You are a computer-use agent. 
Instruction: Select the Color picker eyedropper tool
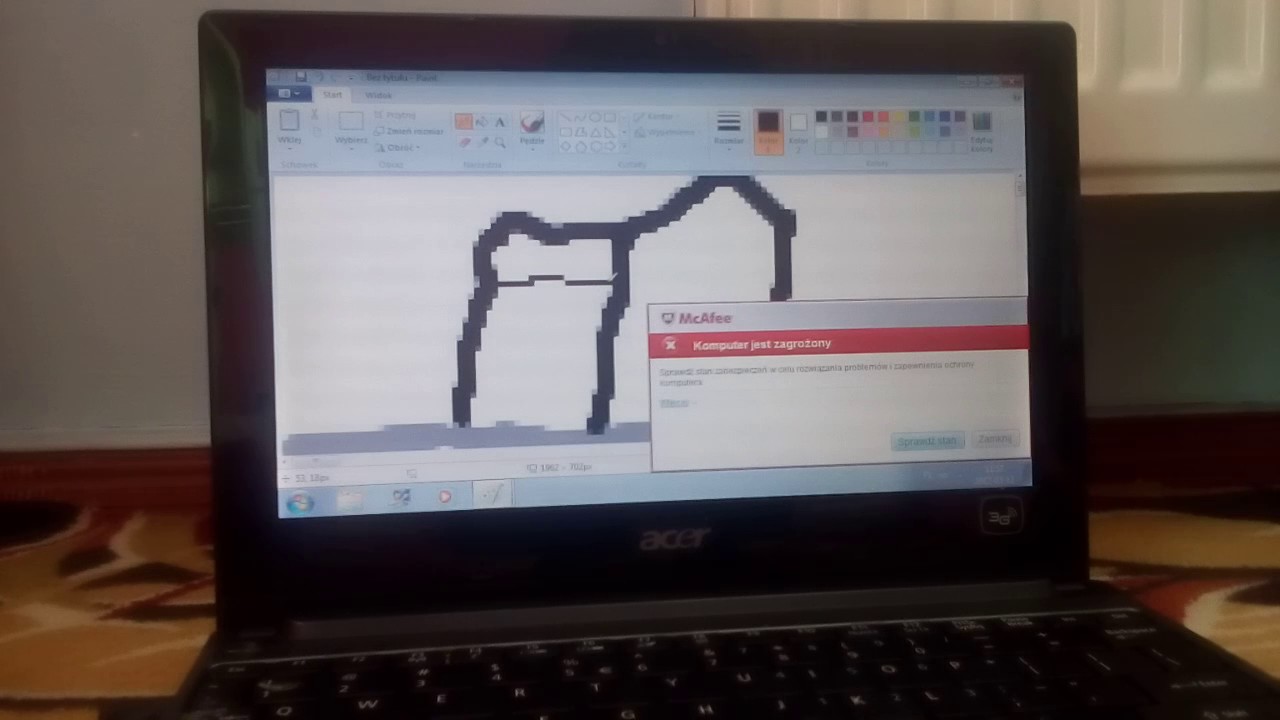click(482, 142)
